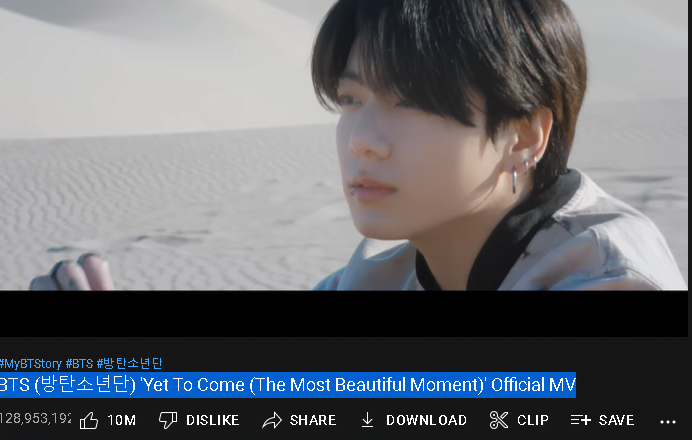692x440 pixels.
Task: Click the DOWNLOAD label
Action: pos(426,420)
